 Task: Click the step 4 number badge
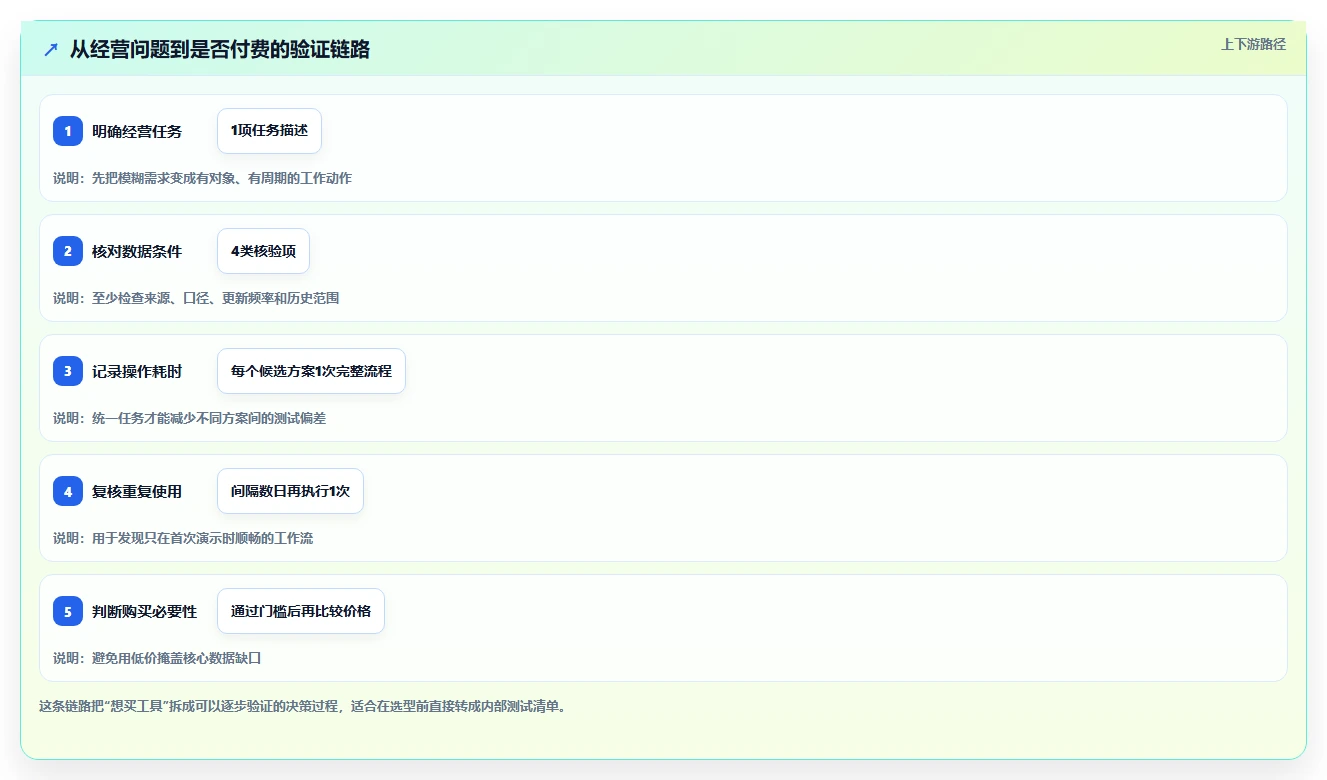coord(68,491)
